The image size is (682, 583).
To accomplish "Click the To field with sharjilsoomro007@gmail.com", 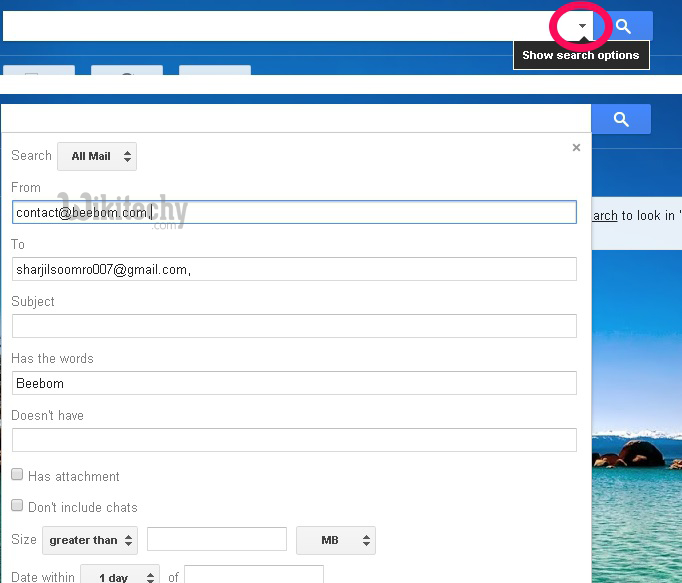I will pos(294,269).
